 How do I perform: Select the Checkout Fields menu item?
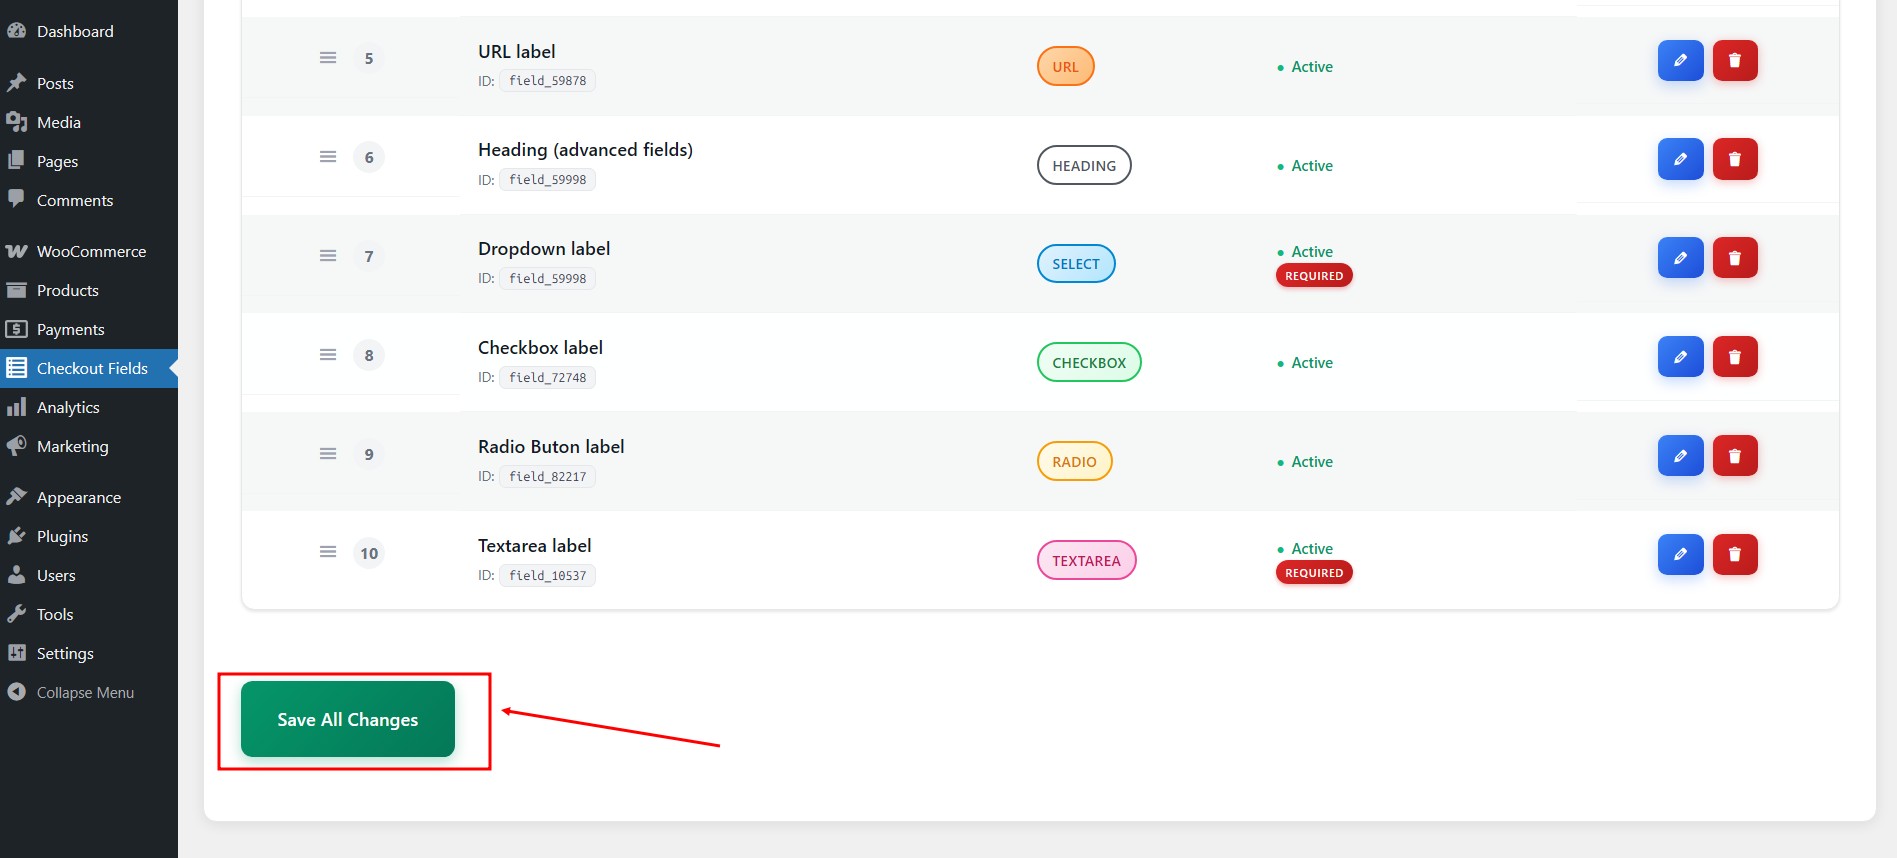[x=89, y=368]
